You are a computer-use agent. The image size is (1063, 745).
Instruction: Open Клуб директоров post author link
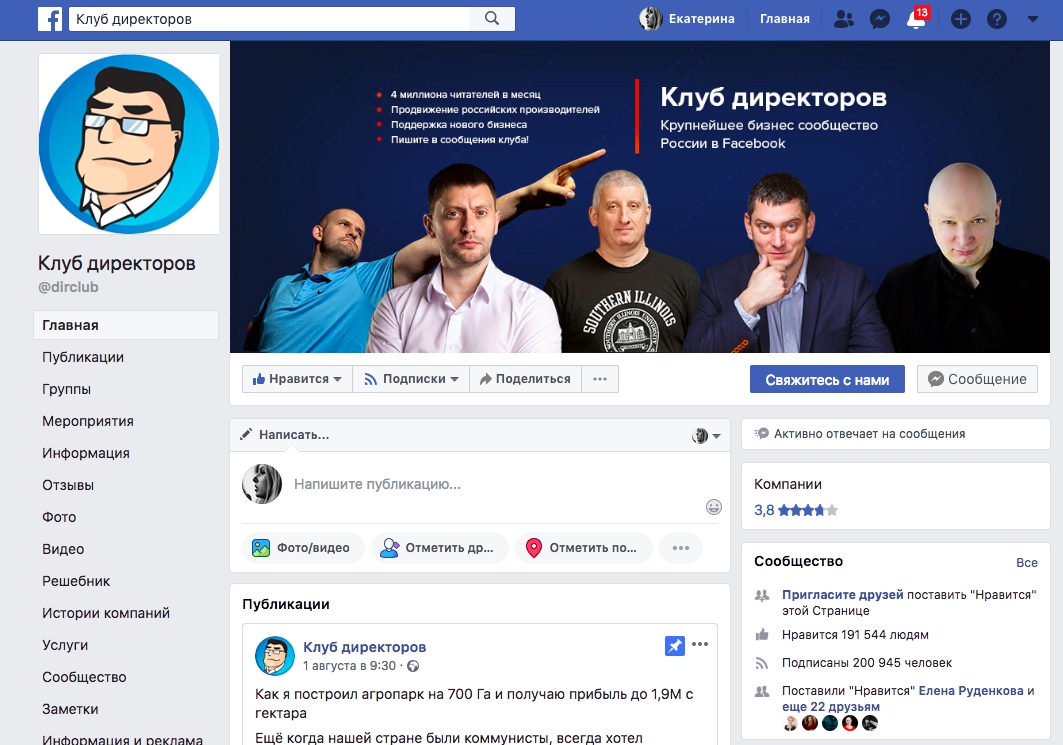365,647
